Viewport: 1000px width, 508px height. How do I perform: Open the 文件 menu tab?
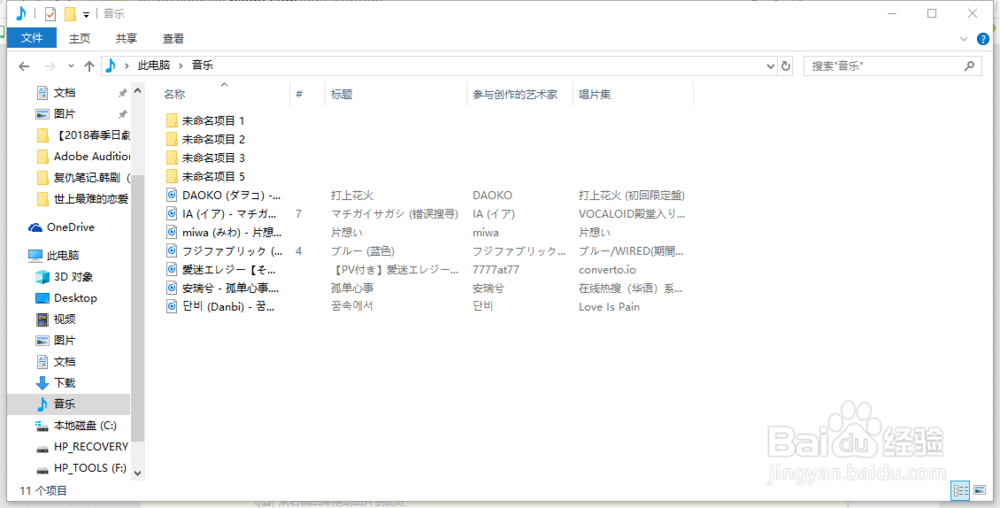pyautogui.click(x=32, y=38)
